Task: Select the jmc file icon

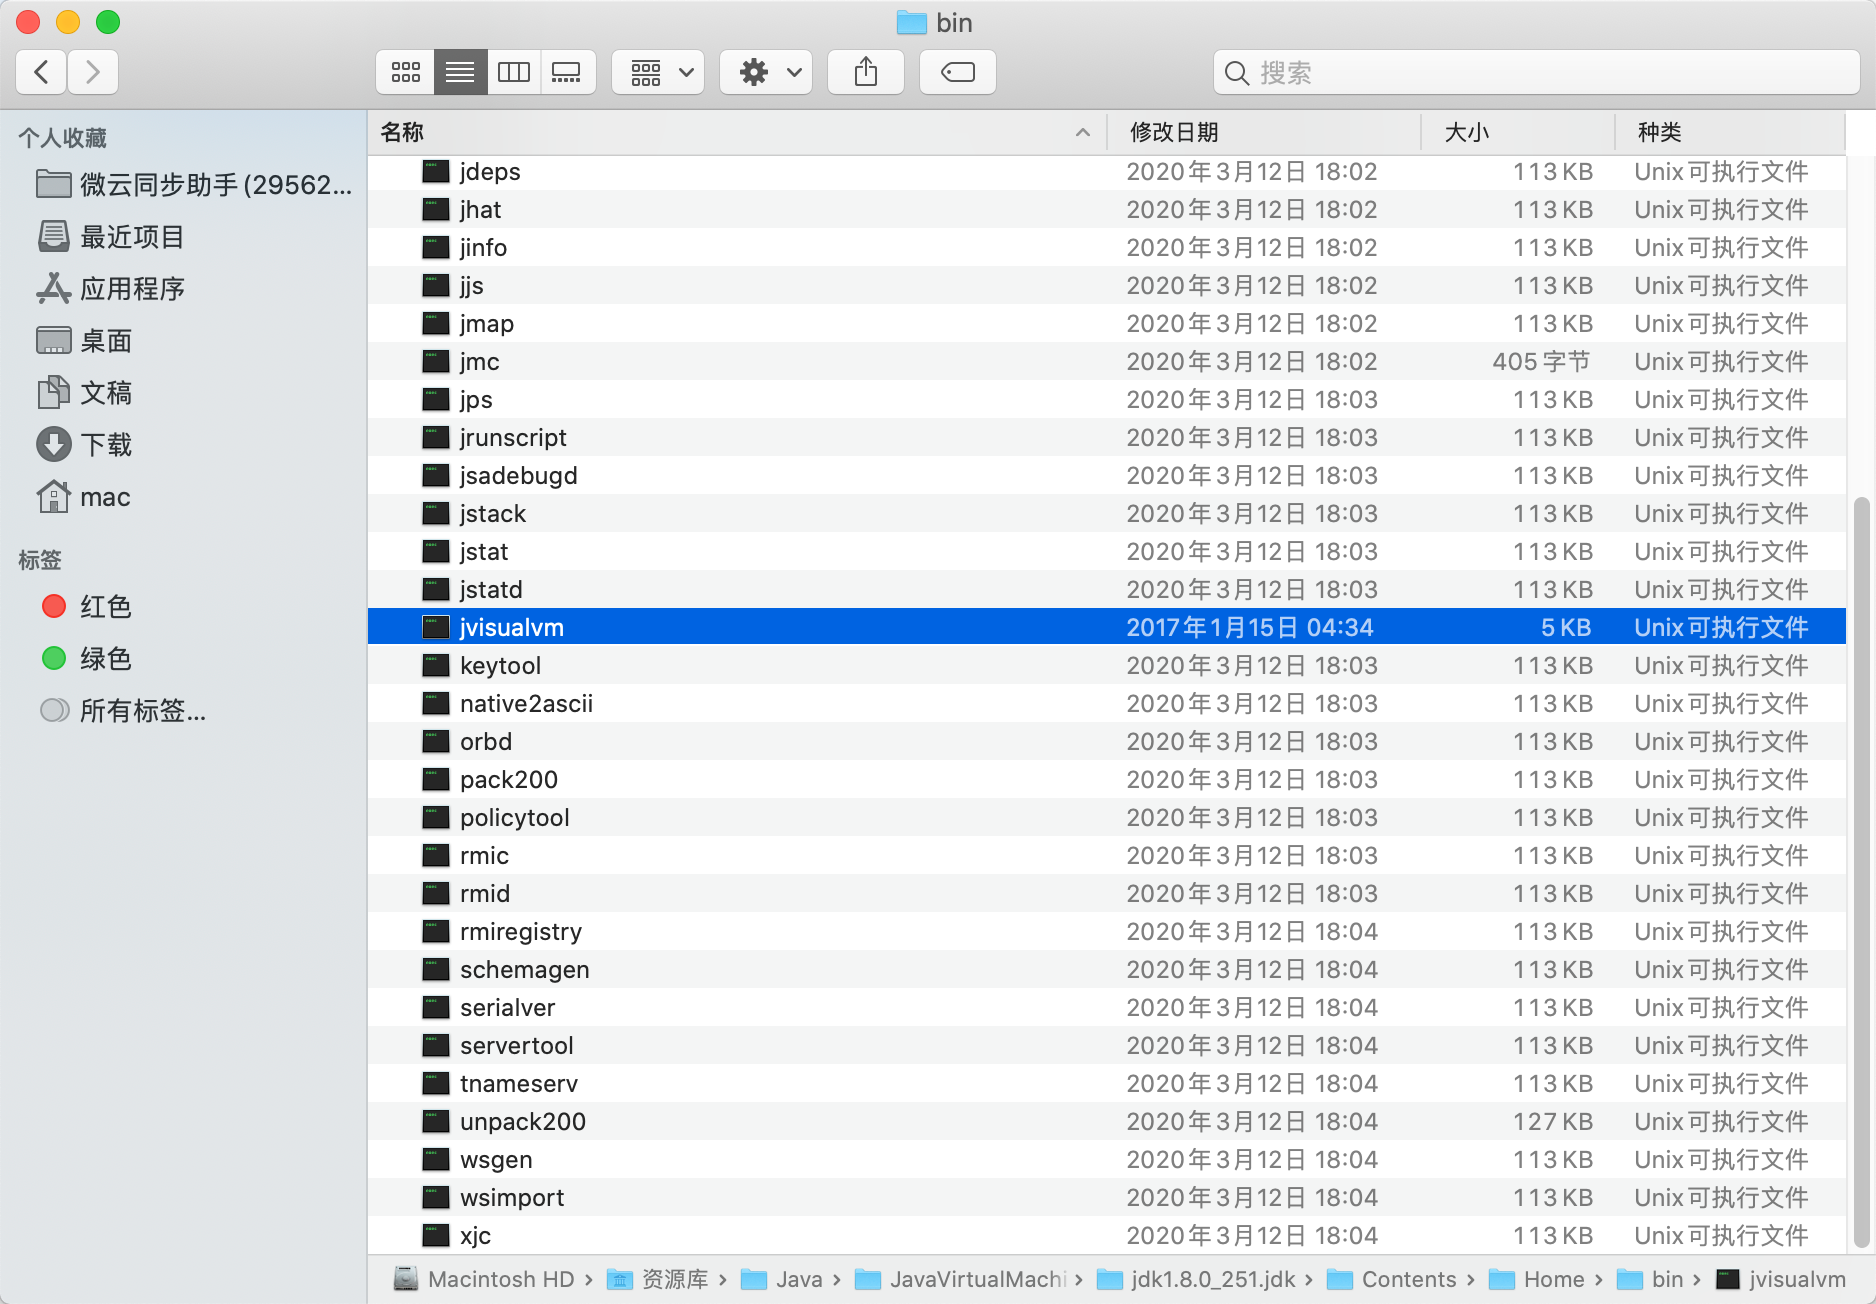Action: [435, 362]
